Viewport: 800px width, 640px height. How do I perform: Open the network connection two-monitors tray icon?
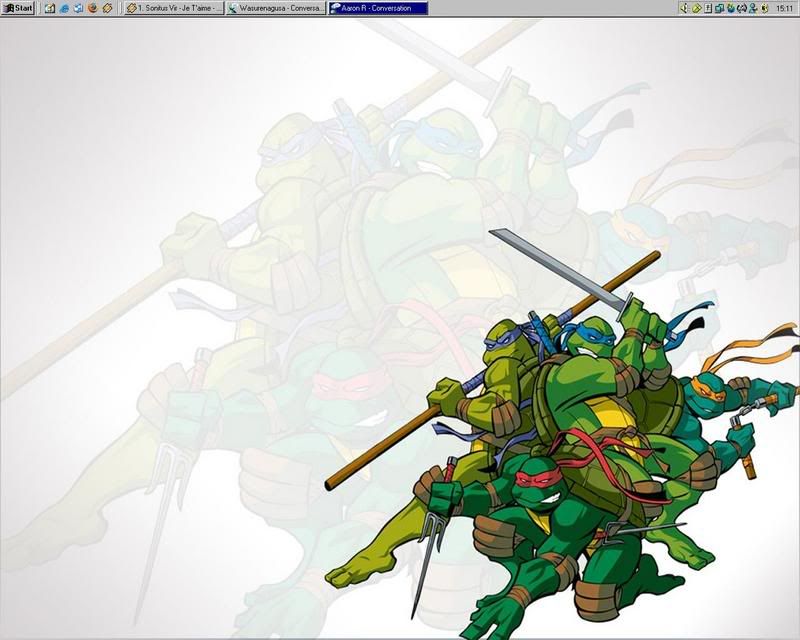coord(720,8)
